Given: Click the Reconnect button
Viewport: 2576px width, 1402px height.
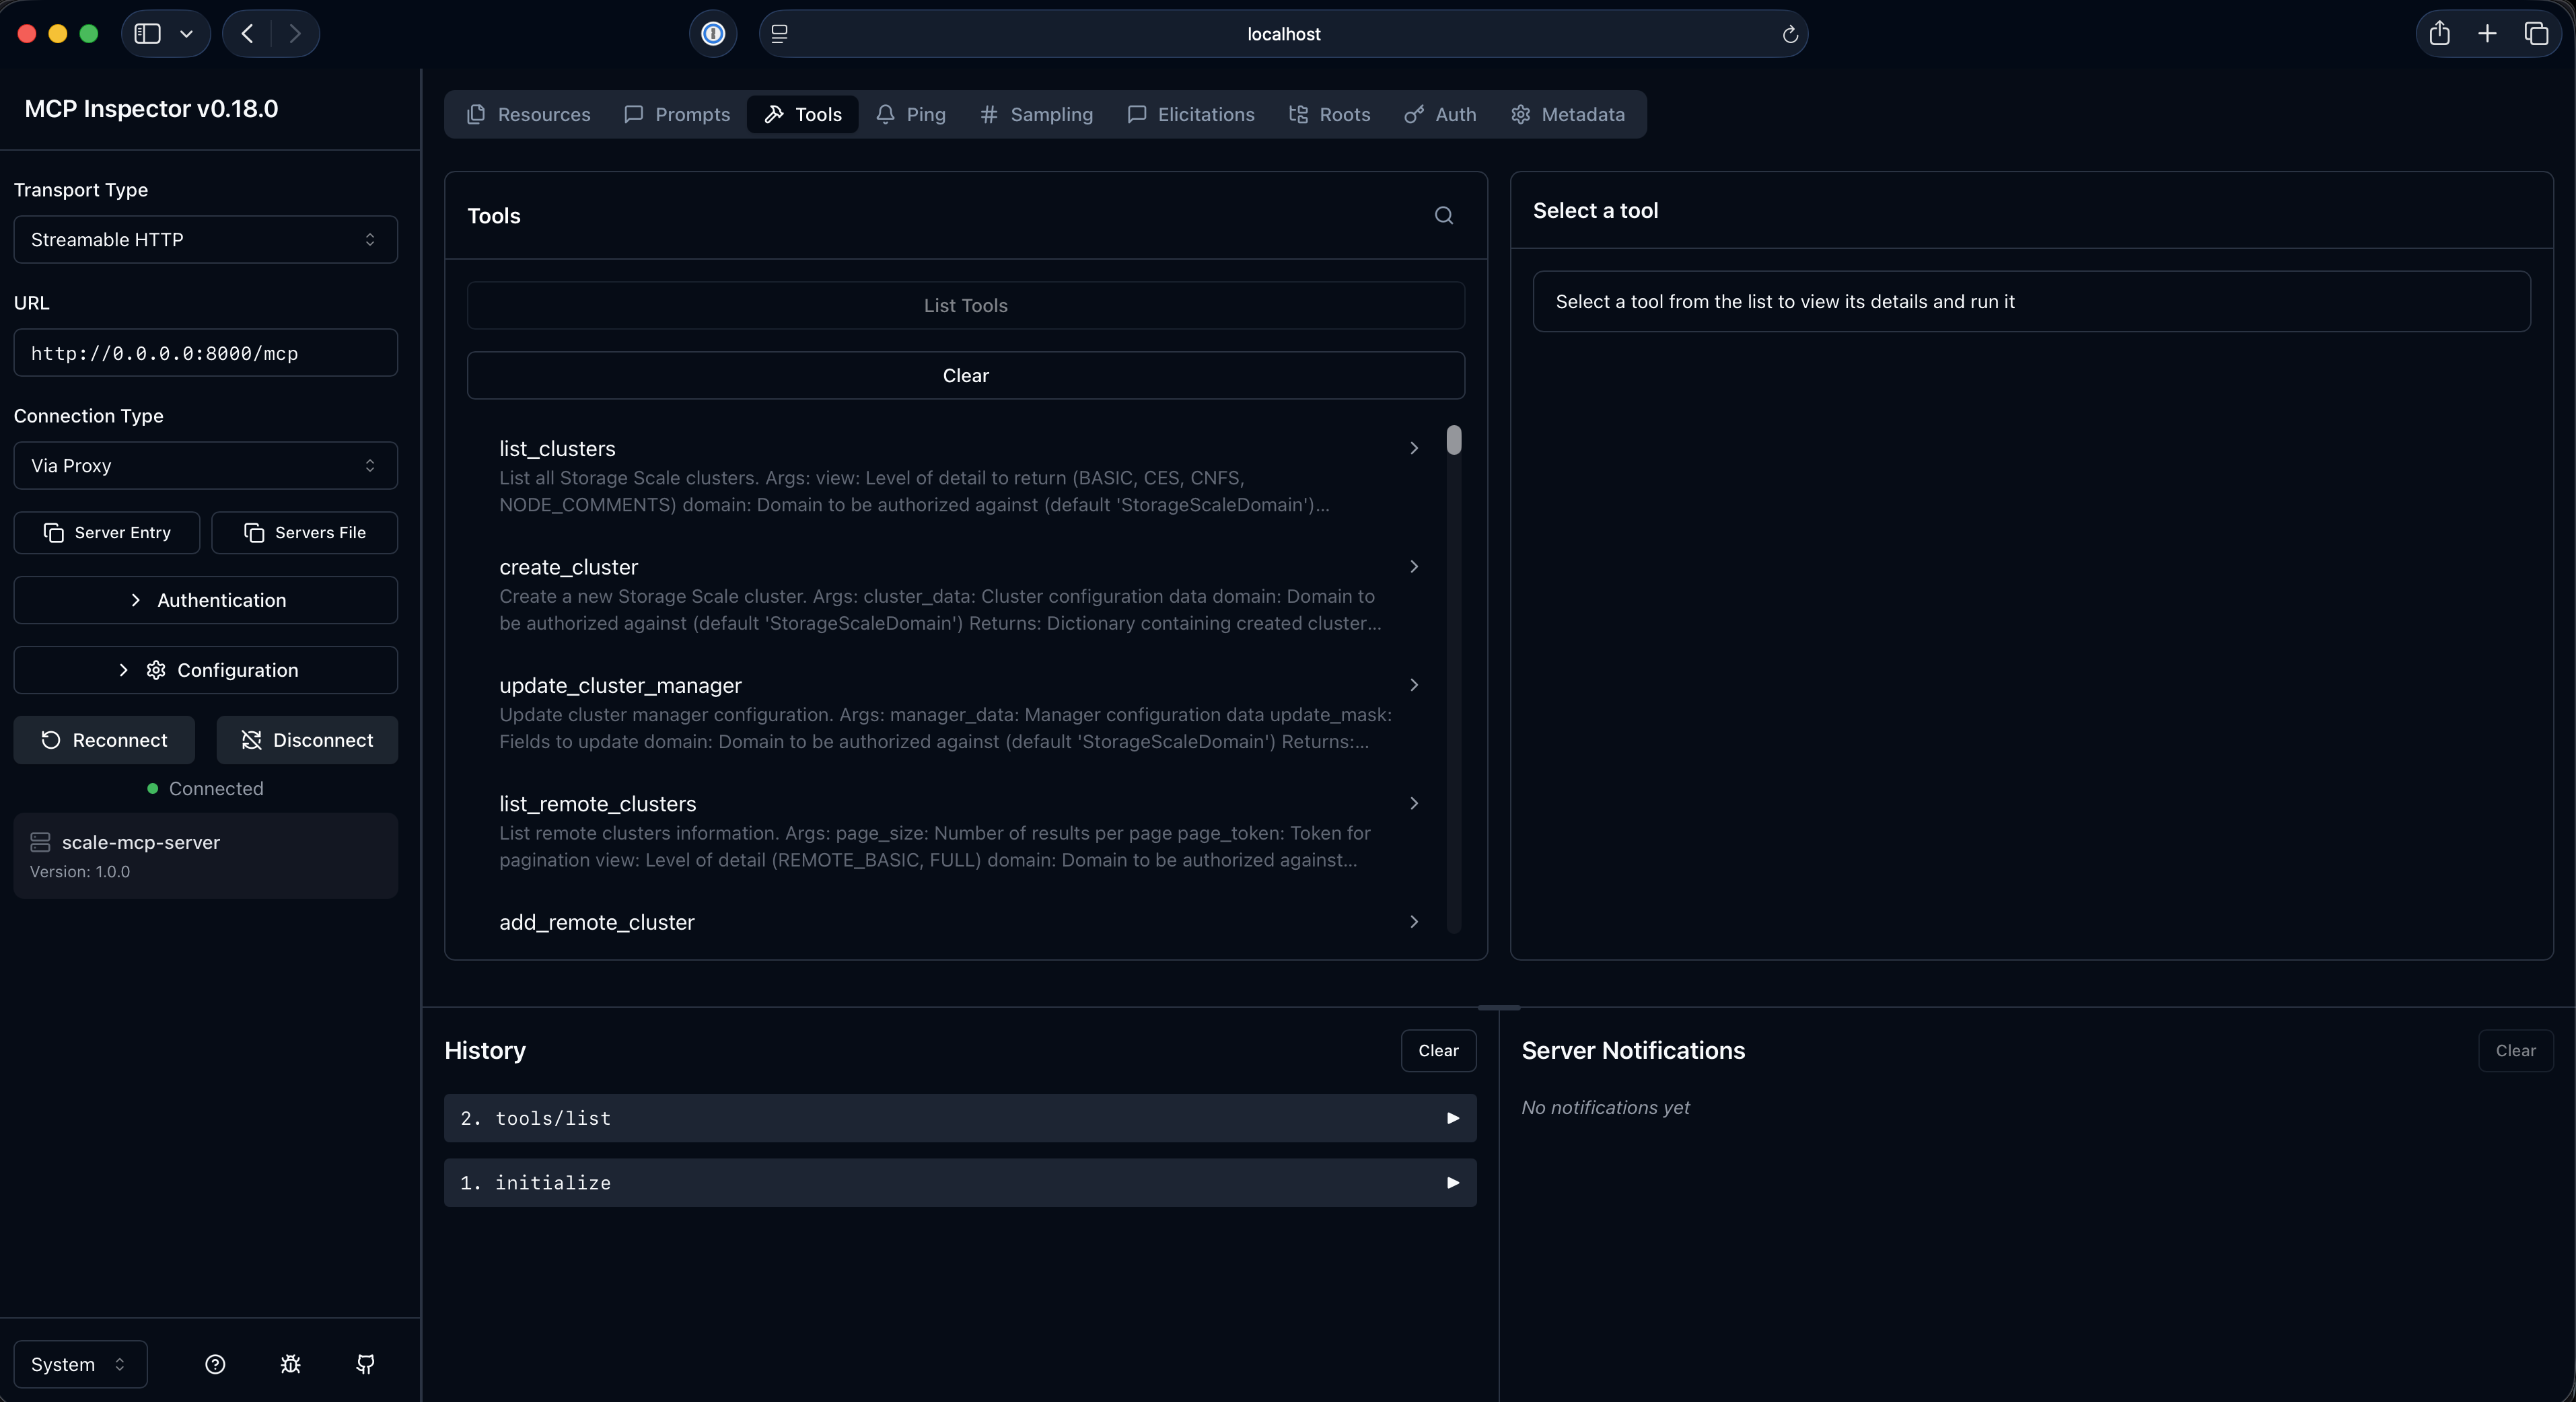Looking at the screenshot, I should [x=104, y=740].
